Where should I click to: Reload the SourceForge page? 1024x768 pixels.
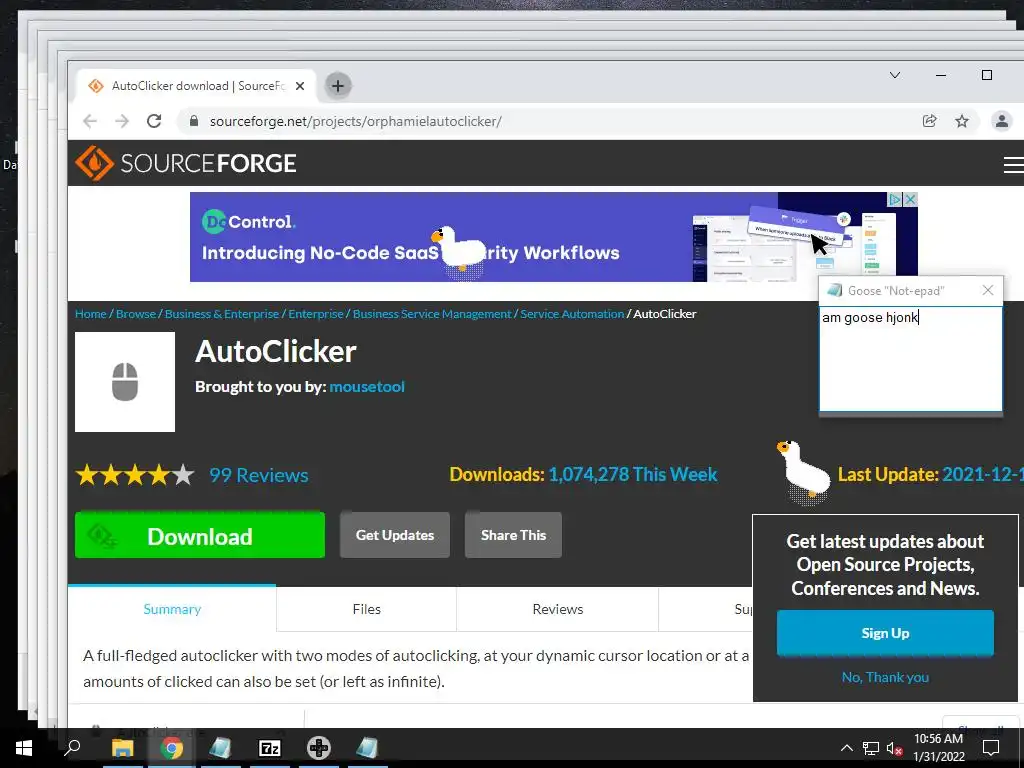coord(154,121)
